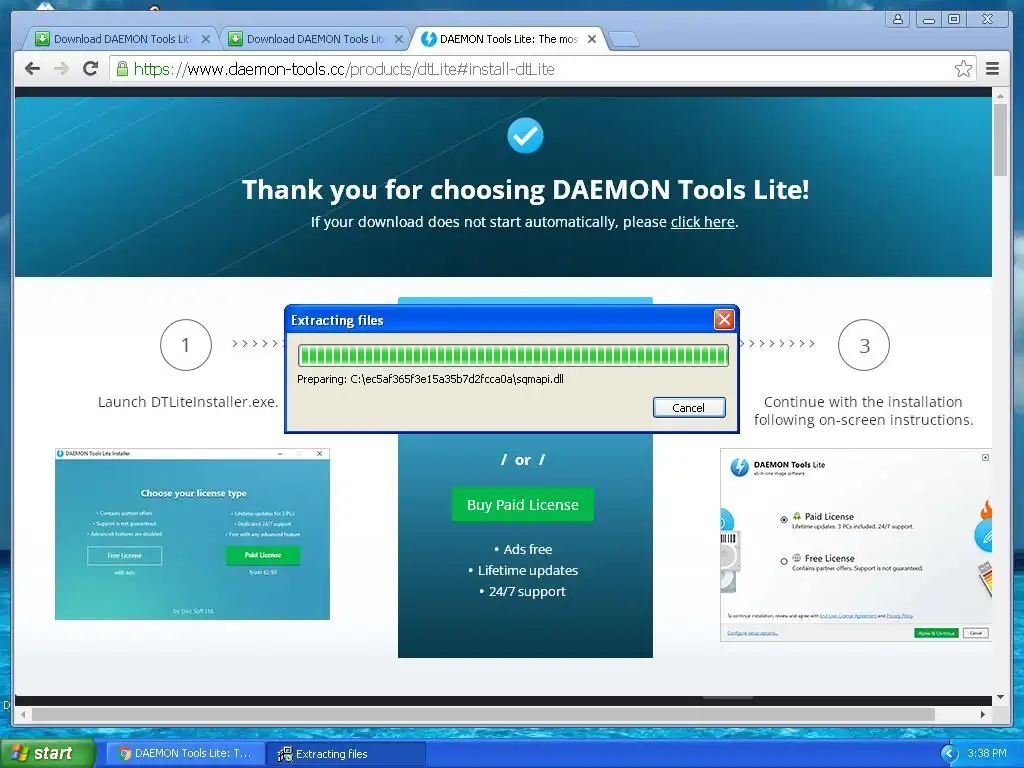The height and width of the screenshot is (768, 1024).
Task: Click the browser forward arrow
Action: (61, 69)
